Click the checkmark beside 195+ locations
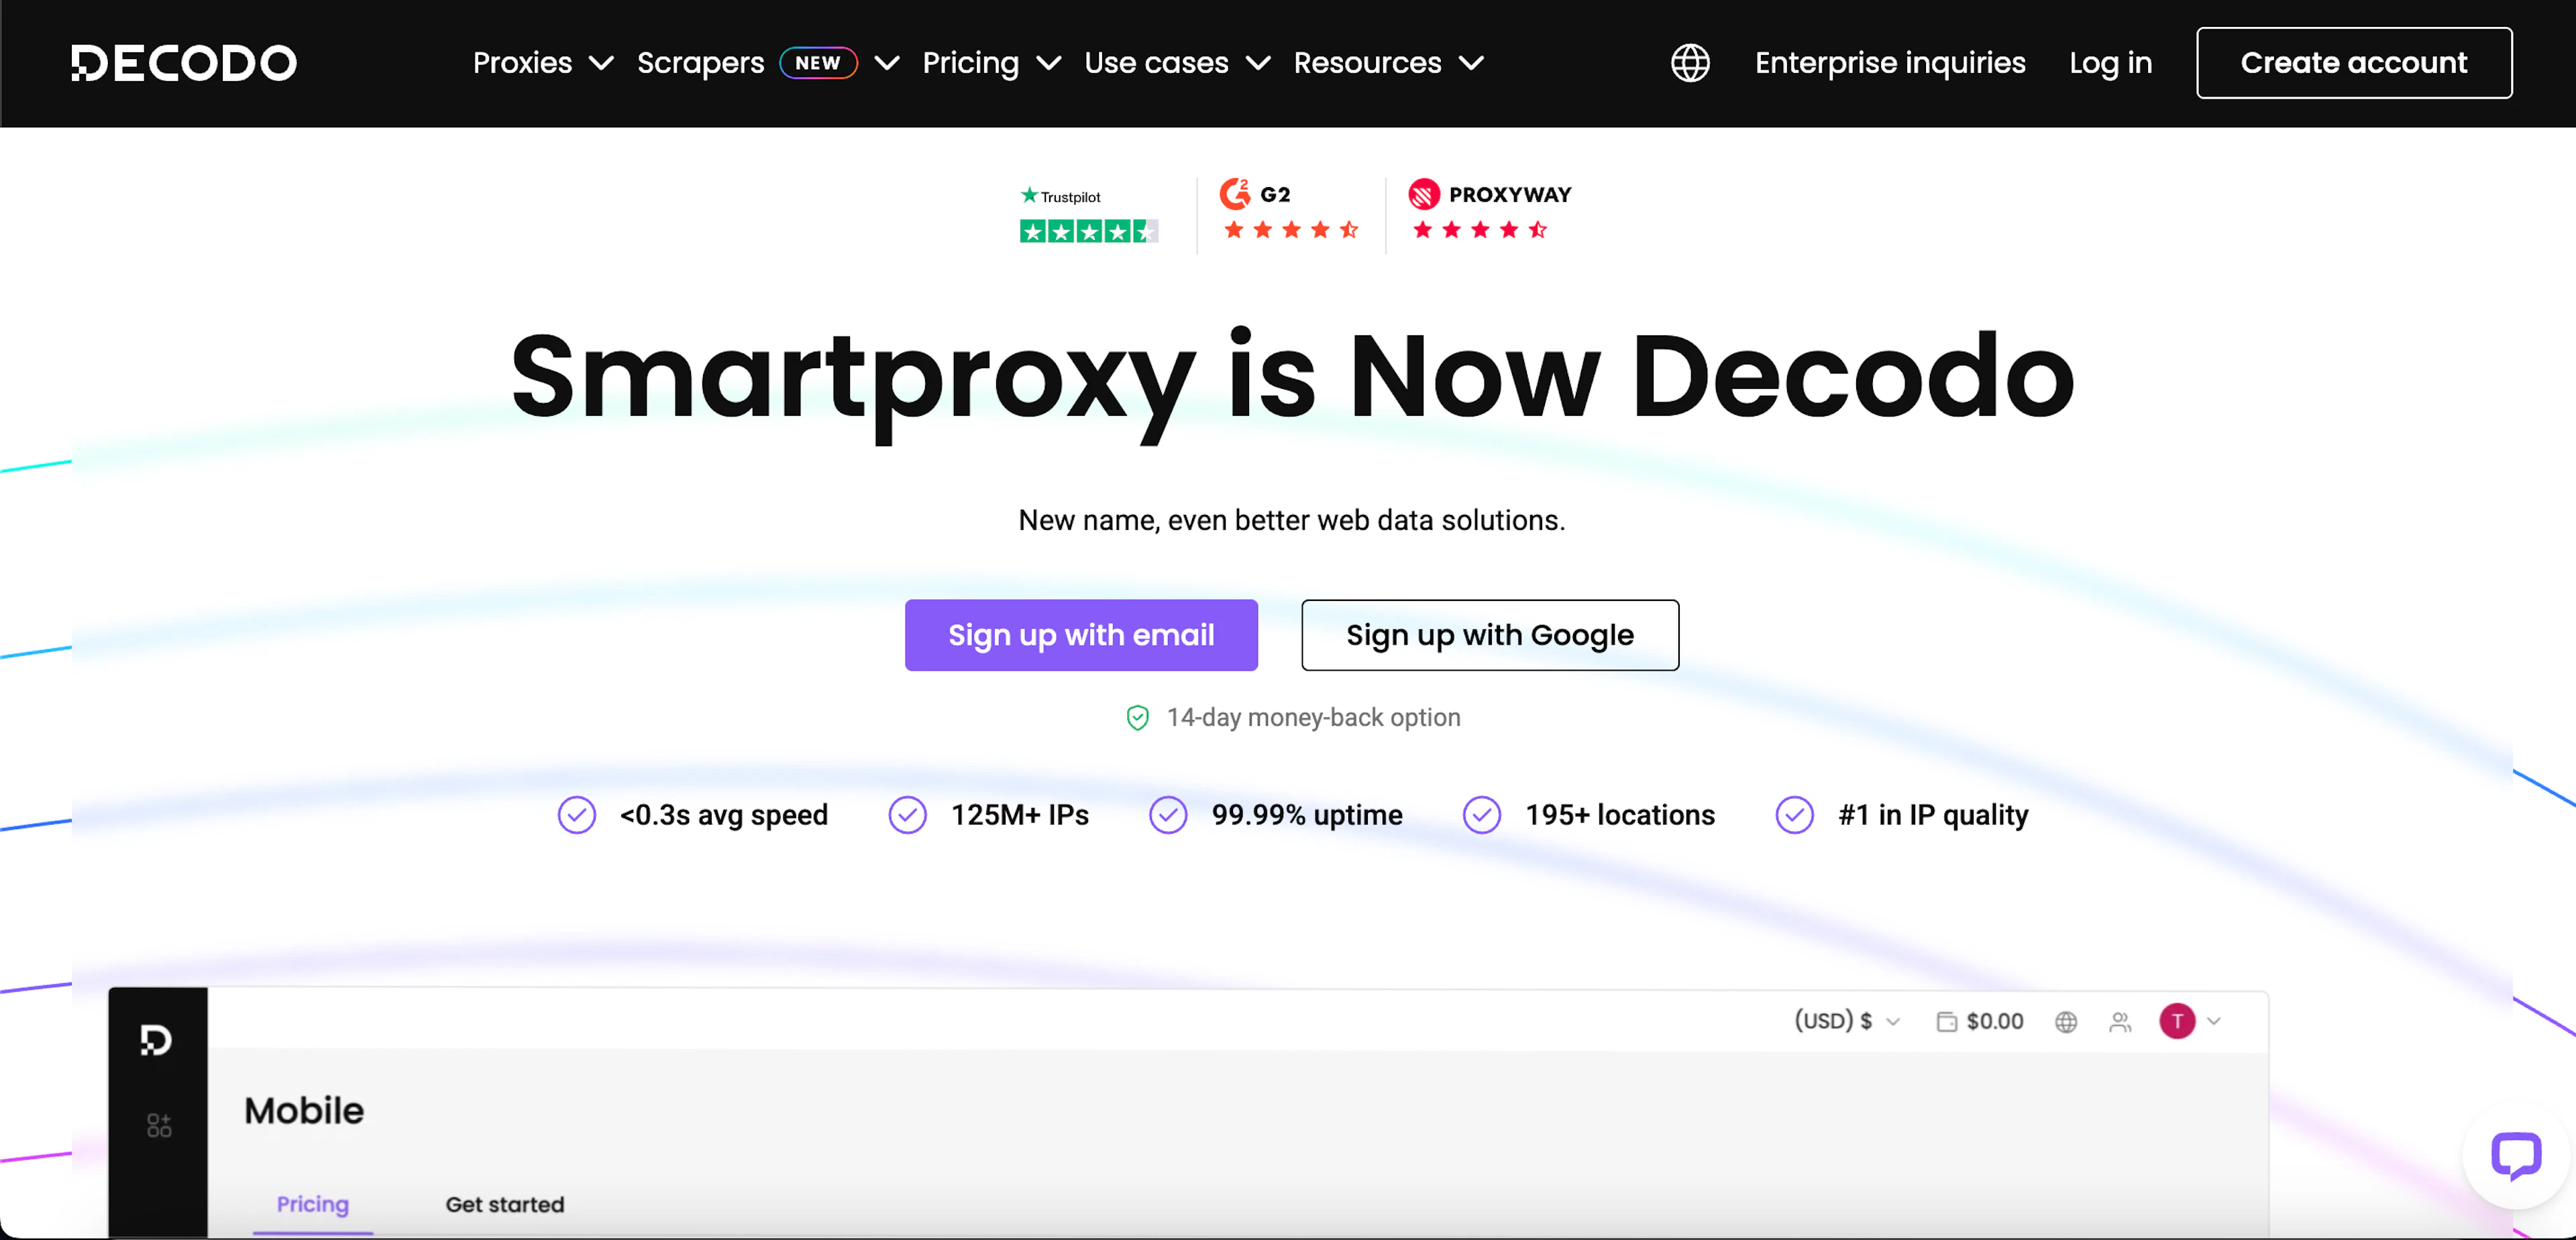Viewport: 2576px width, 1240px height. coord(1482,815)
